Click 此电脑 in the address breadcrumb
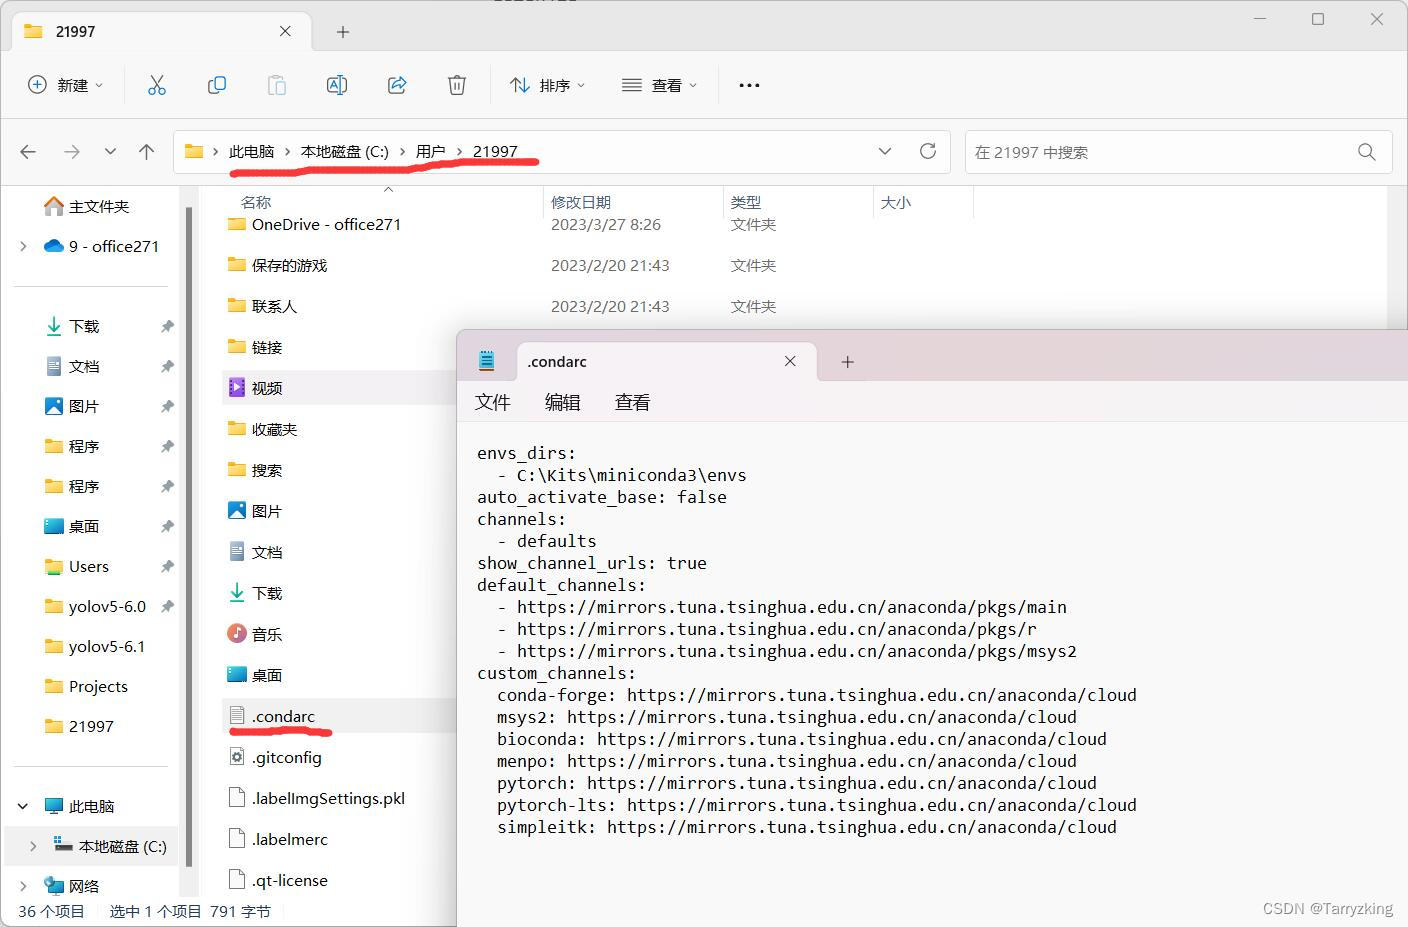 pos(251,152)
